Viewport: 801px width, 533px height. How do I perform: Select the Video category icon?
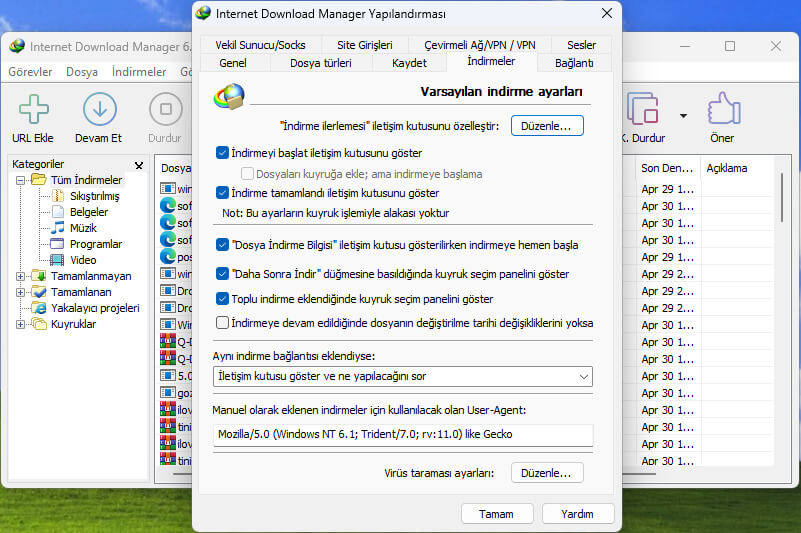[57, 260]
